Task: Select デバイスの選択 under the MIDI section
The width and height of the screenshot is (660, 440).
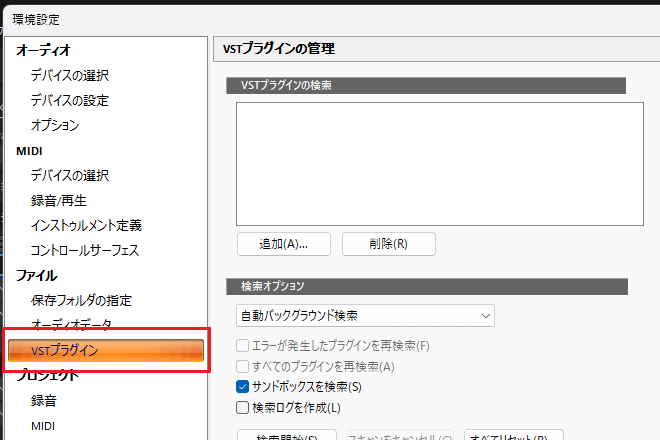Action: pyautogui.click(x=69, y=175)
